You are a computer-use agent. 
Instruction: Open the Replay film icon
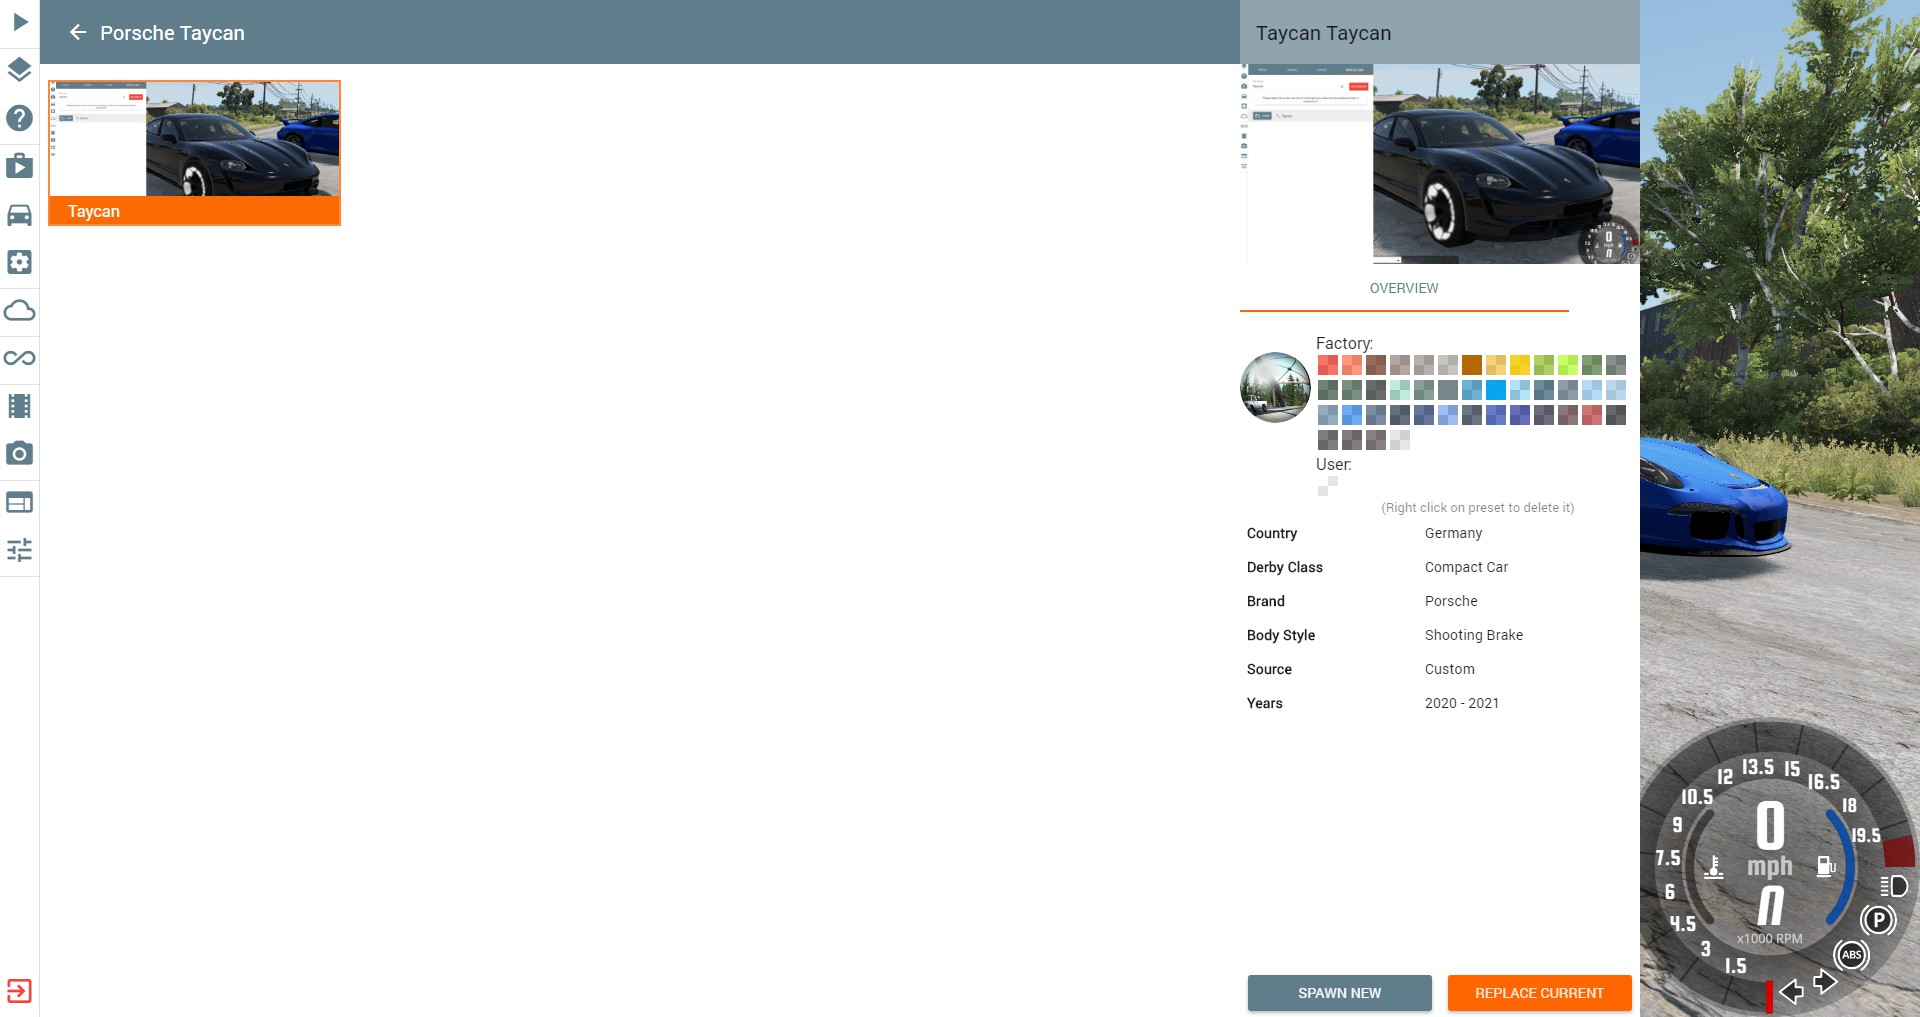point(19,406)
